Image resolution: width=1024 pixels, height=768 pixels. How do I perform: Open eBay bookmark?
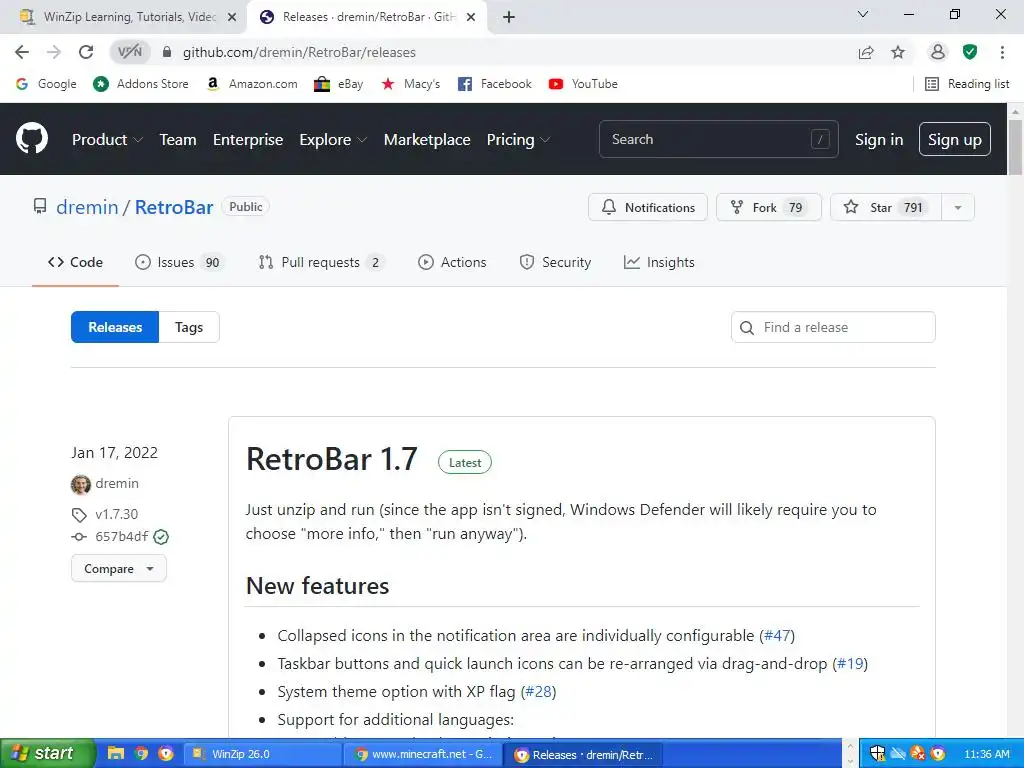(338, 84)
